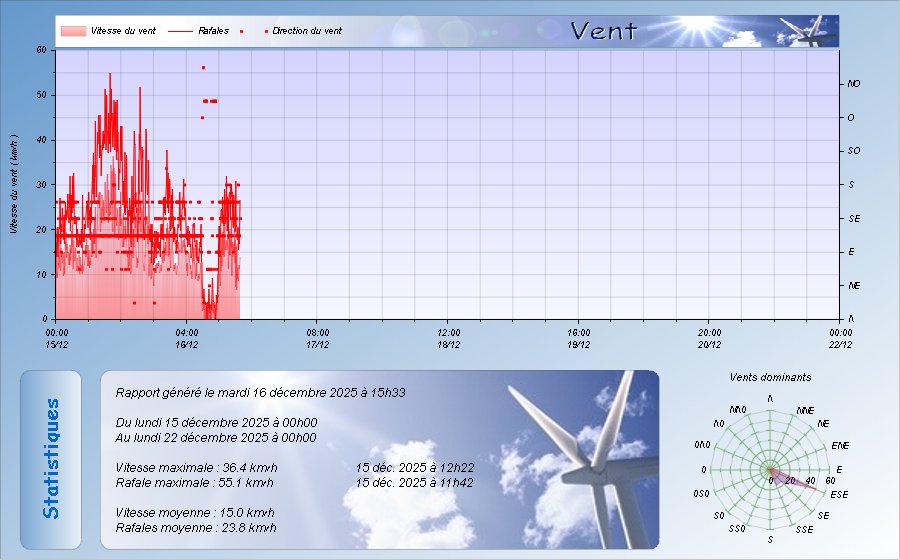The width and height of the screenshot is (900, 560).
Task: Click the "Vitesse maximale : 36.4 km/h" line
Action: coord(196,467)
